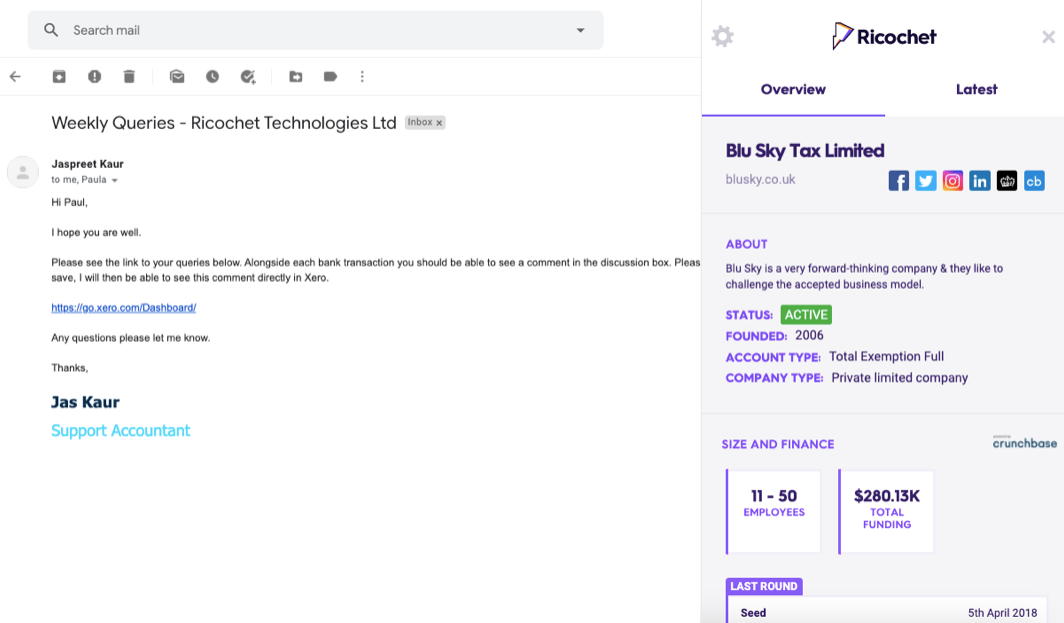Screen dimensions: 1064x623
Task: Click company type Private limited company
Action: click(x=900, y=378)
